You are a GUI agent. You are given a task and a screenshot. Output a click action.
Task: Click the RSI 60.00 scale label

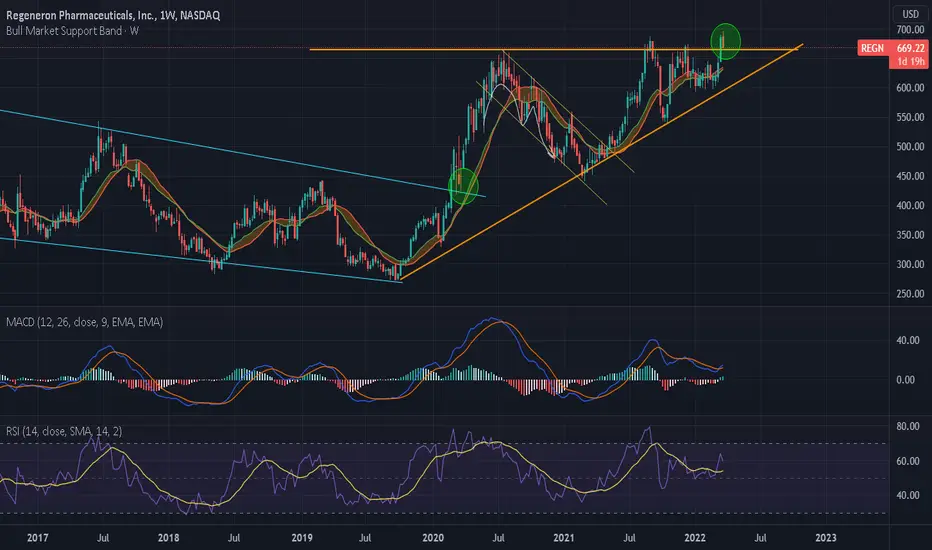coord(907,461)
